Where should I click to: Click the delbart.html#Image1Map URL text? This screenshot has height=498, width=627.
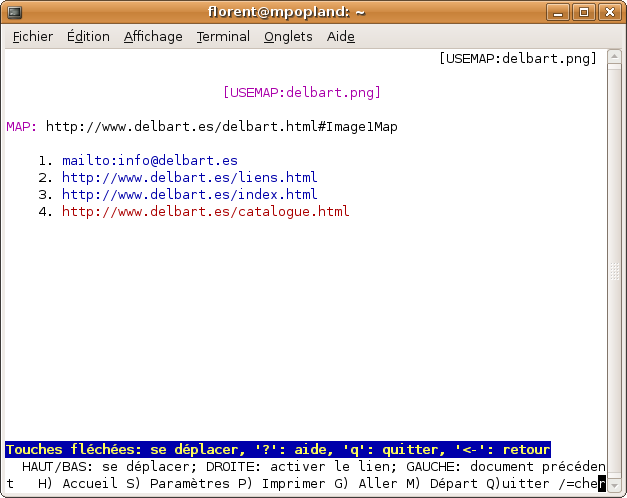222,127
